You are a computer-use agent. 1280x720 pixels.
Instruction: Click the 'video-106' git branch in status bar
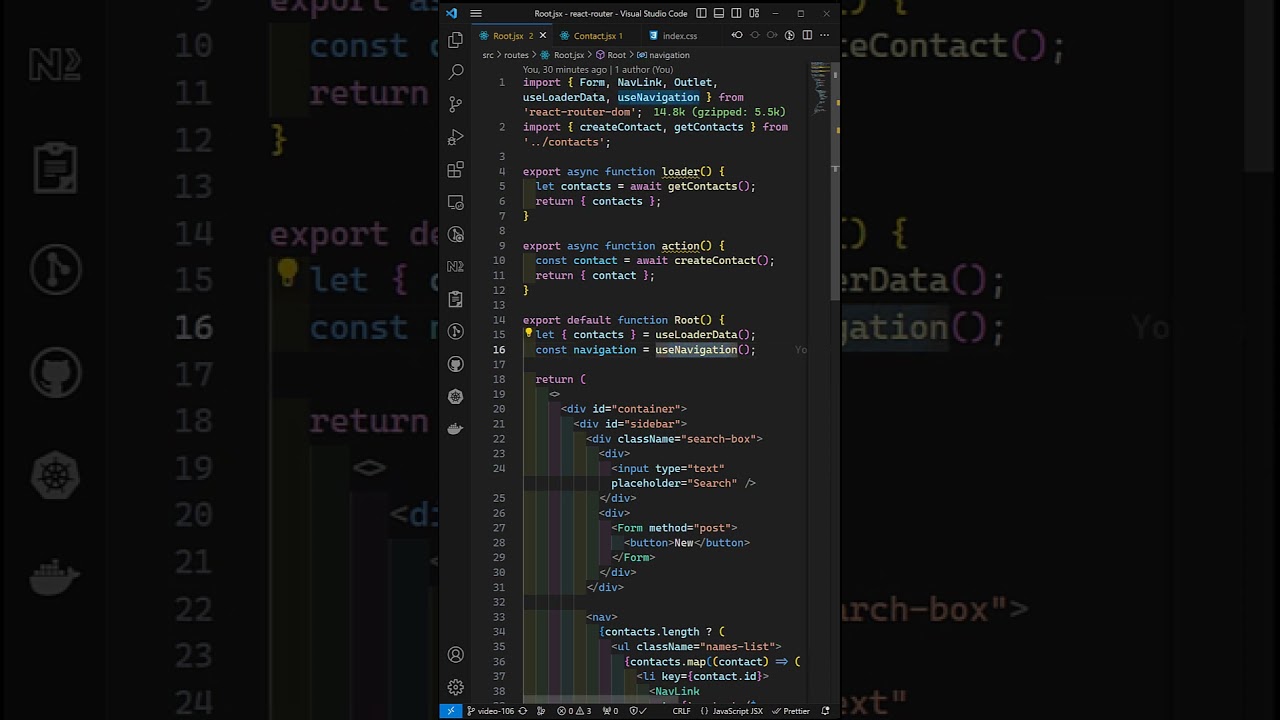point(490,711)
